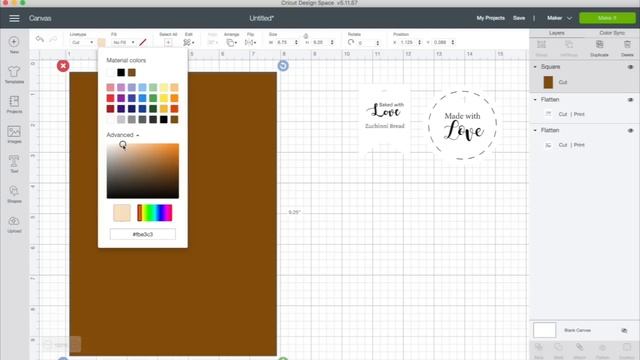Click the Make It button
Screen dimensions: 640x360
pos(607,18)
